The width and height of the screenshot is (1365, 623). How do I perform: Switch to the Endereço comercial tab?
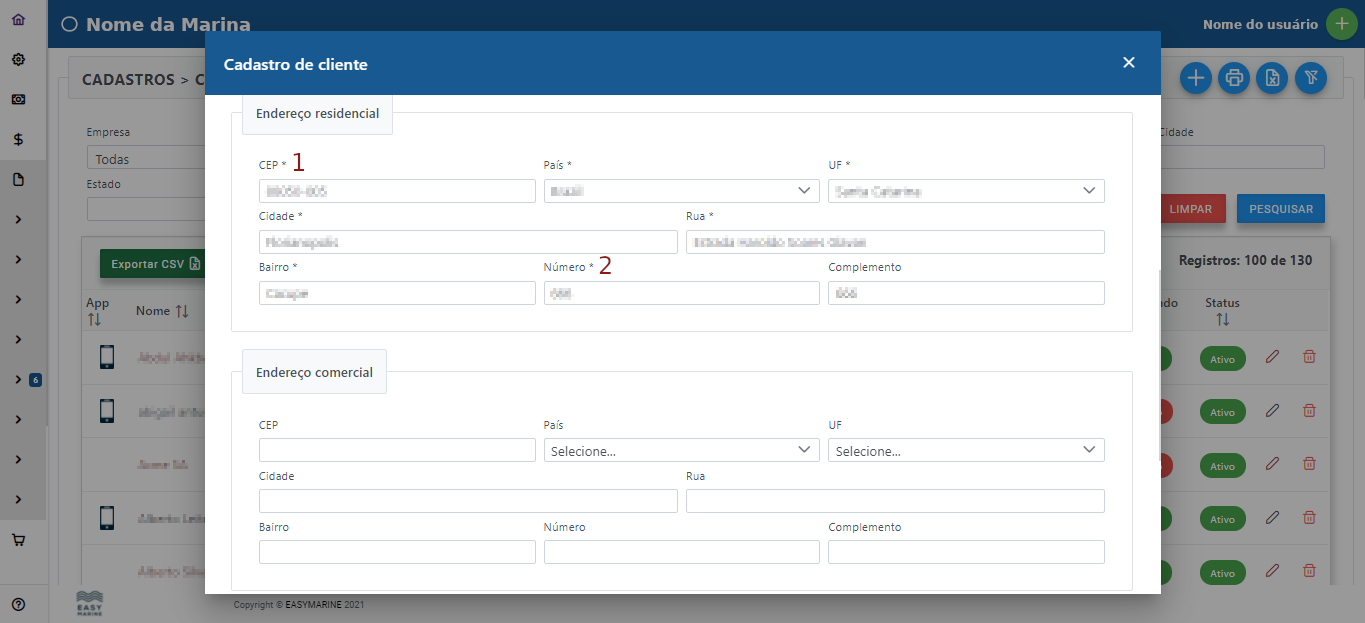pos(314,371)
